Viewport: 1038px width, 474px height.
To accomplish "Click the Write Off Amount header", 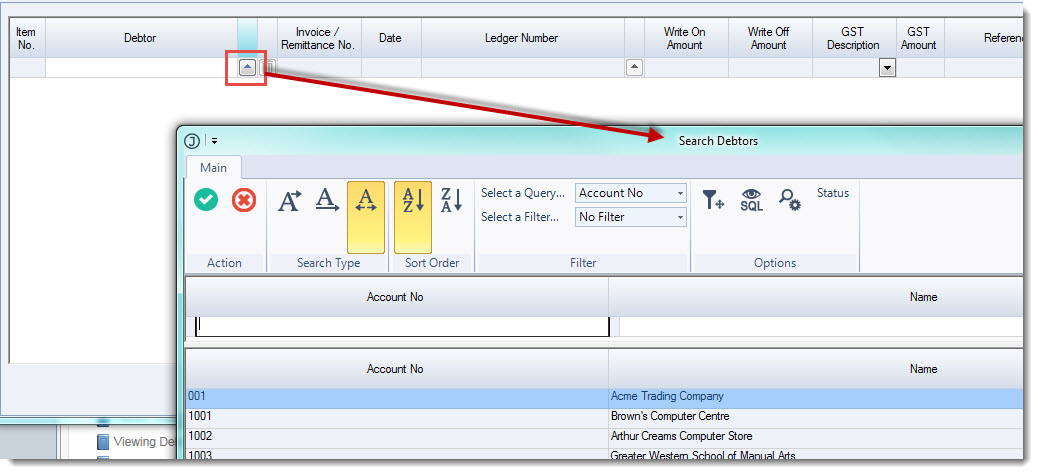I will click(x=769, y=38).
